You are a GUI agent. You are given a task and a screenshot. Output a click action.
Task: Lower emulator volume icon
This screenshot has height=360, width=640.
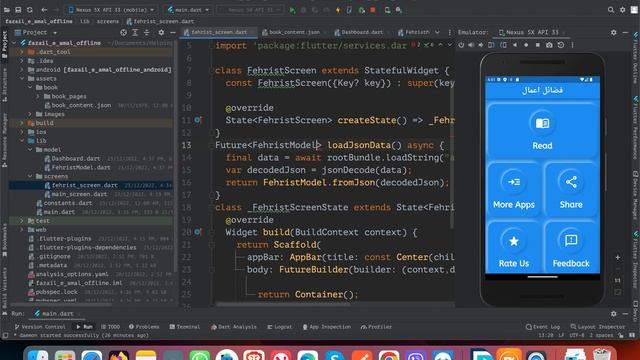[x=481, y=45]
